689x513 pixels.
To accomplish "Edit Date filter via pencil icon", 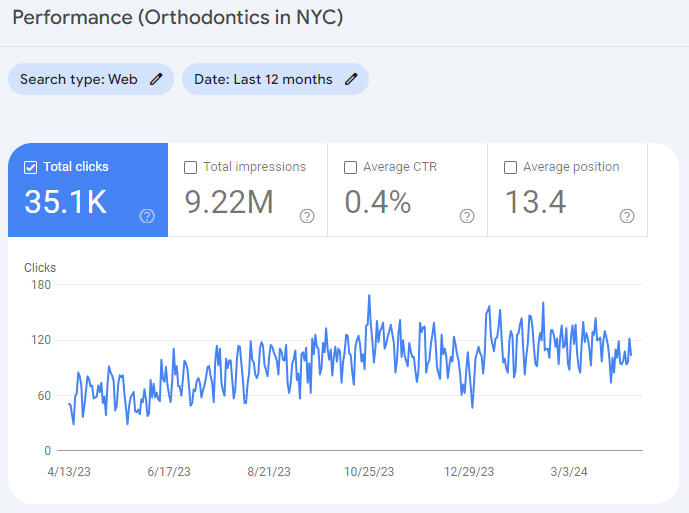I will (351, 79).
